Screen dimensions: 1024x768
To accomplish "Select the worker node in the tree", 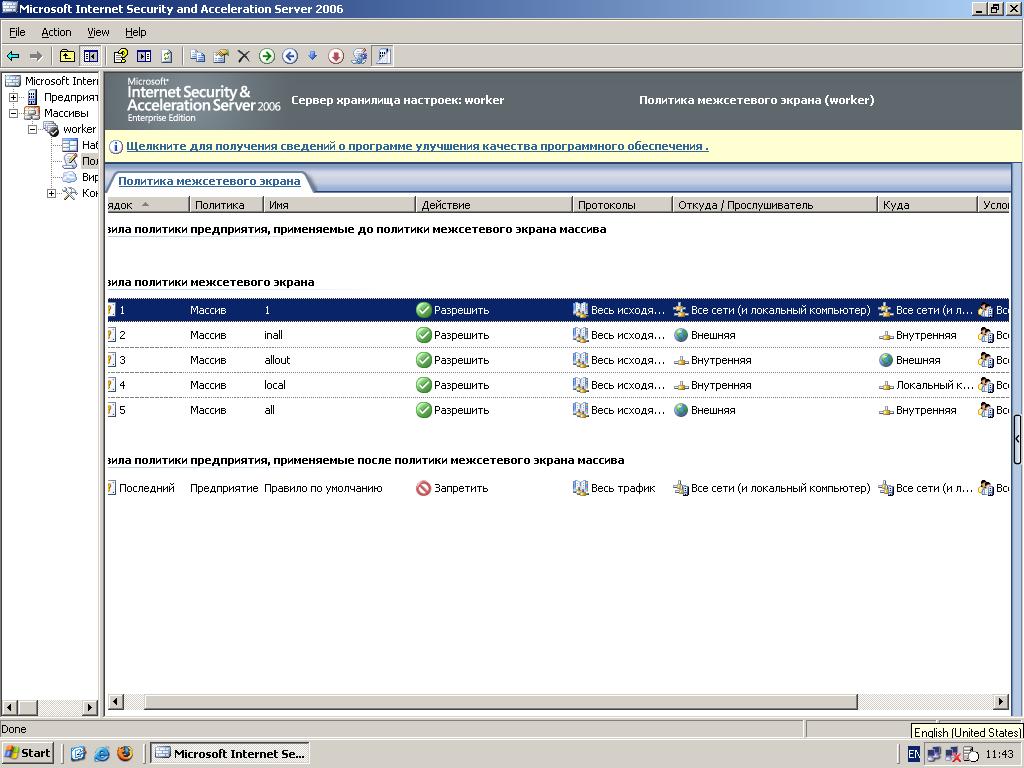I will (x=80, y=129).
